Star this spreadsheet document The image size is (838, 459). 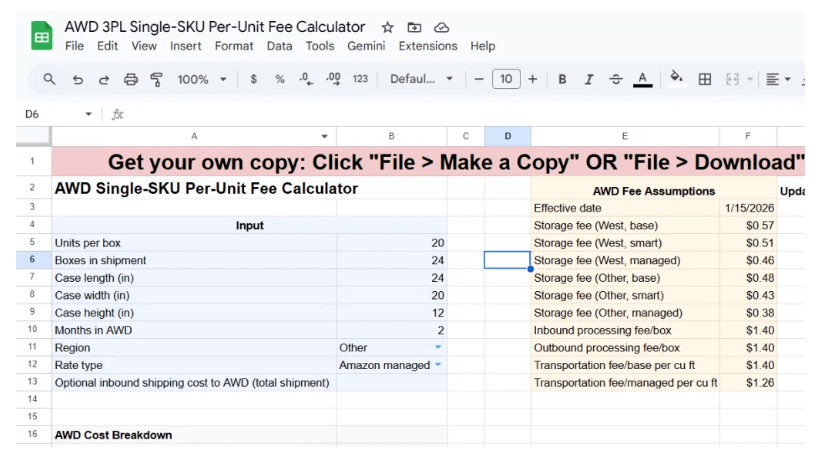tap(388, 27)
